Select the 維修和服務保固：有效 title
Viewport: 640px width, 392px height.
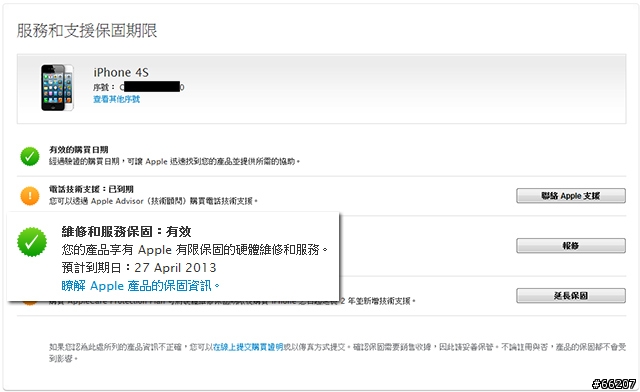click(126, 232)
